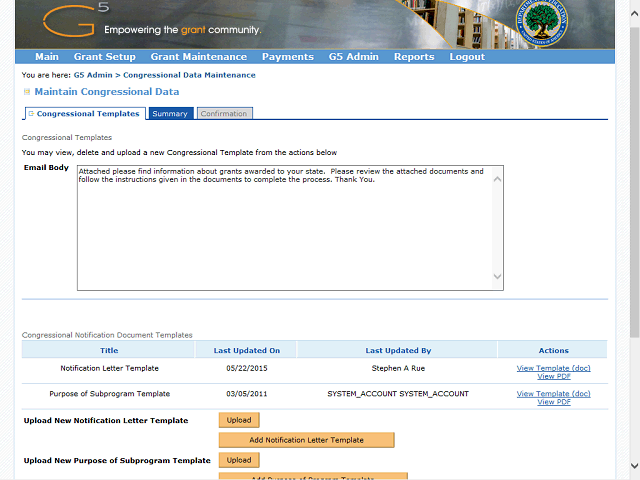Screen dimensions: 640x480
Task: Click the Email Body scroll down arrow
Action: point(498,276)
